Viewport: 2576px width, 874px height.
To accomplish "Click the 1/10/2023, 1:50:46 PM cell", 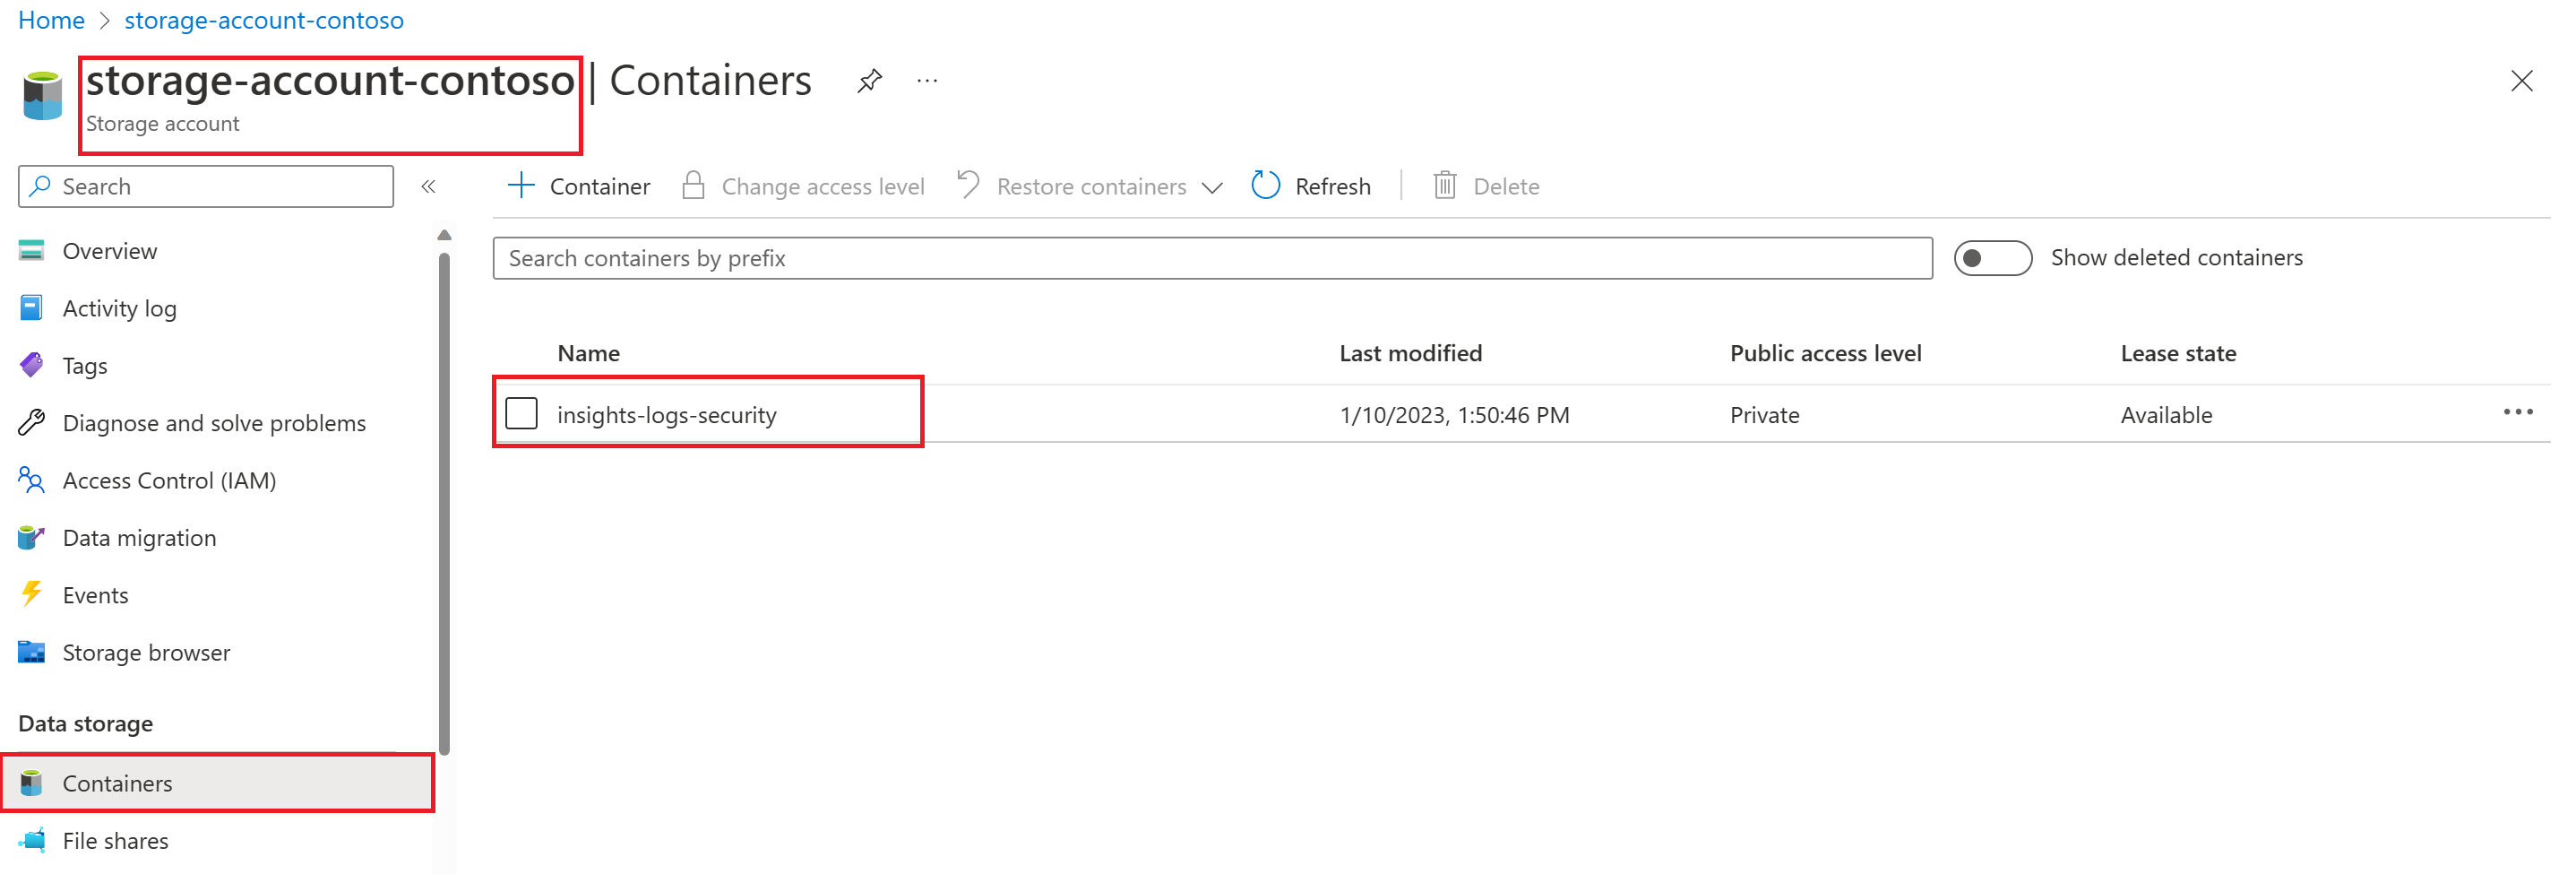I will pos(1454,415).
